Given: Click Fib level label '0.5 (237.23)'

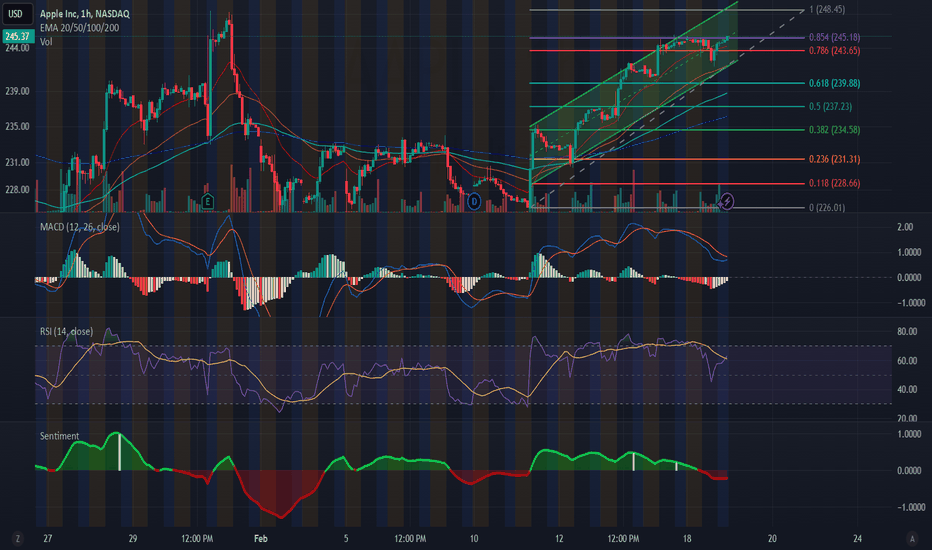Looking at the screenshot, I should coord(830,106).
